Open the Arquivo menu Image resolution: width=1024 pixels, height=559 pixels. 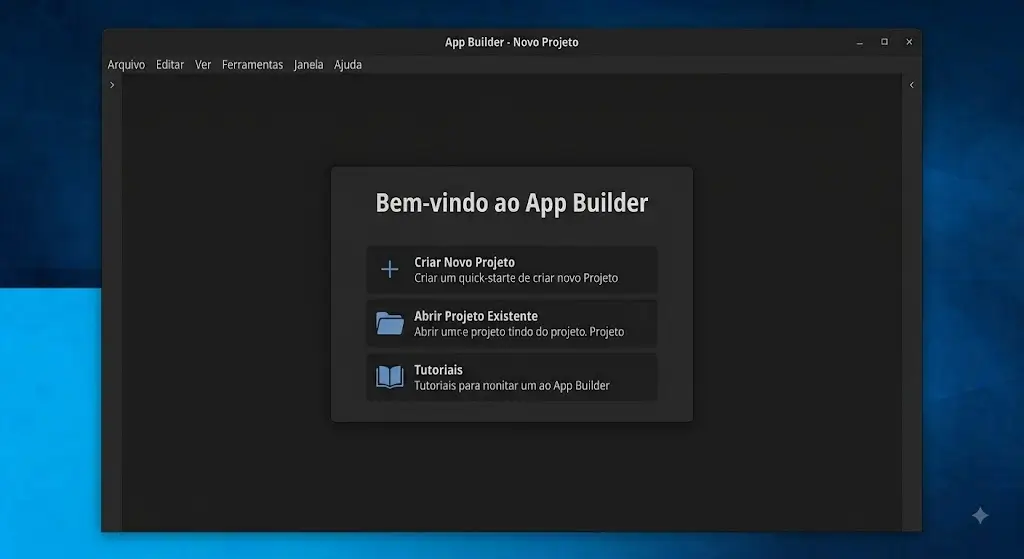pos(126,65)
